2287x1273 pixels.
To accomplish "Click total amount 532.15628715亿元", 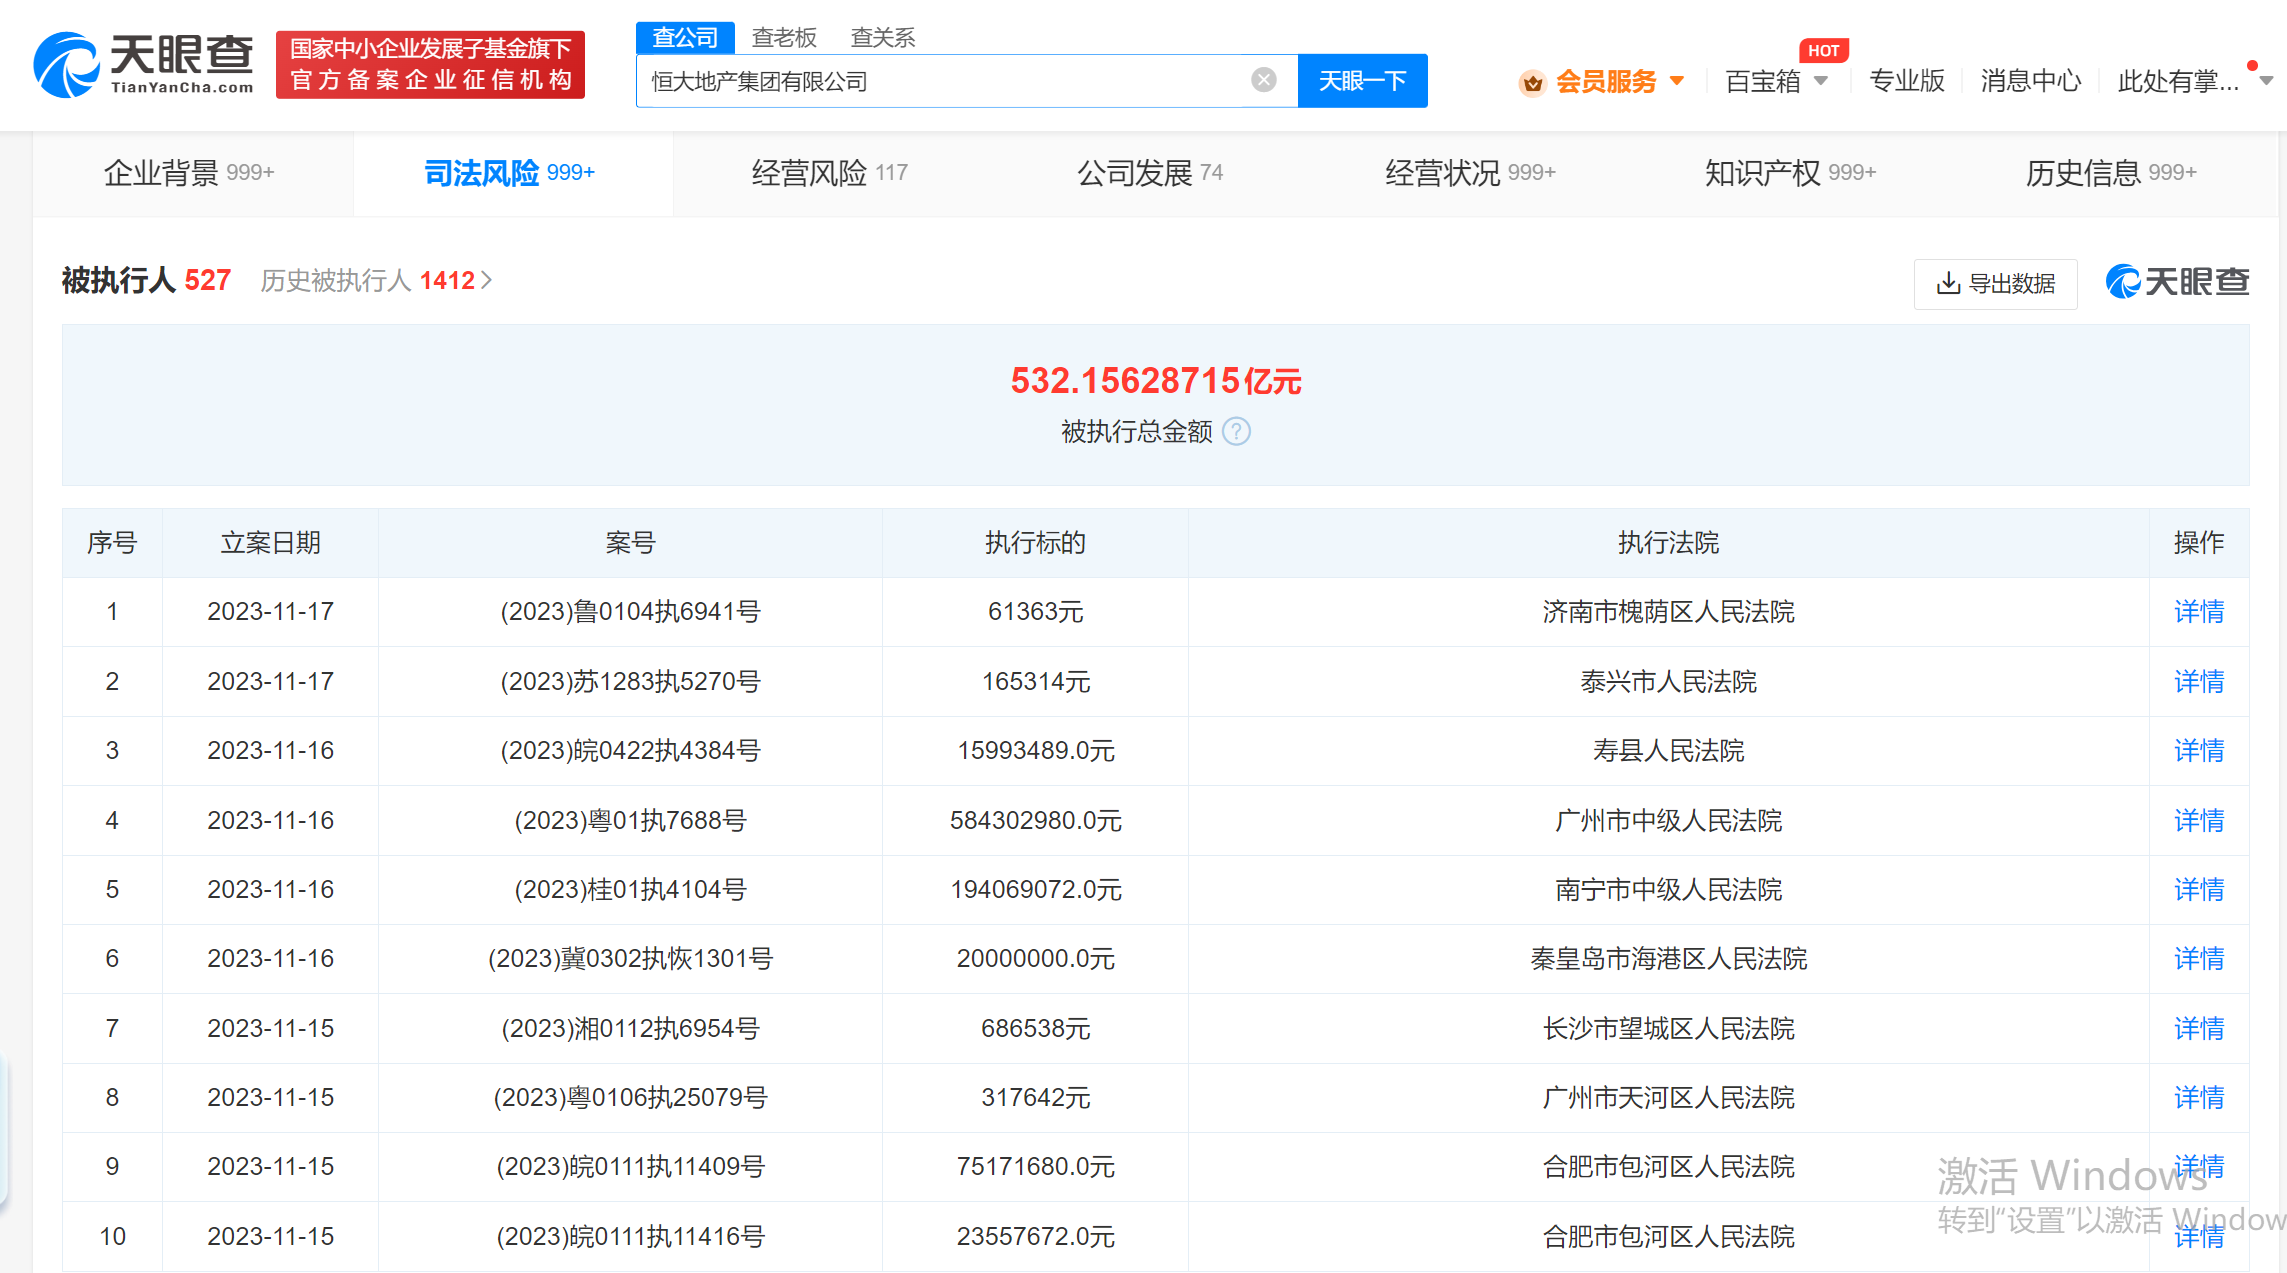I will [1156, 381].
